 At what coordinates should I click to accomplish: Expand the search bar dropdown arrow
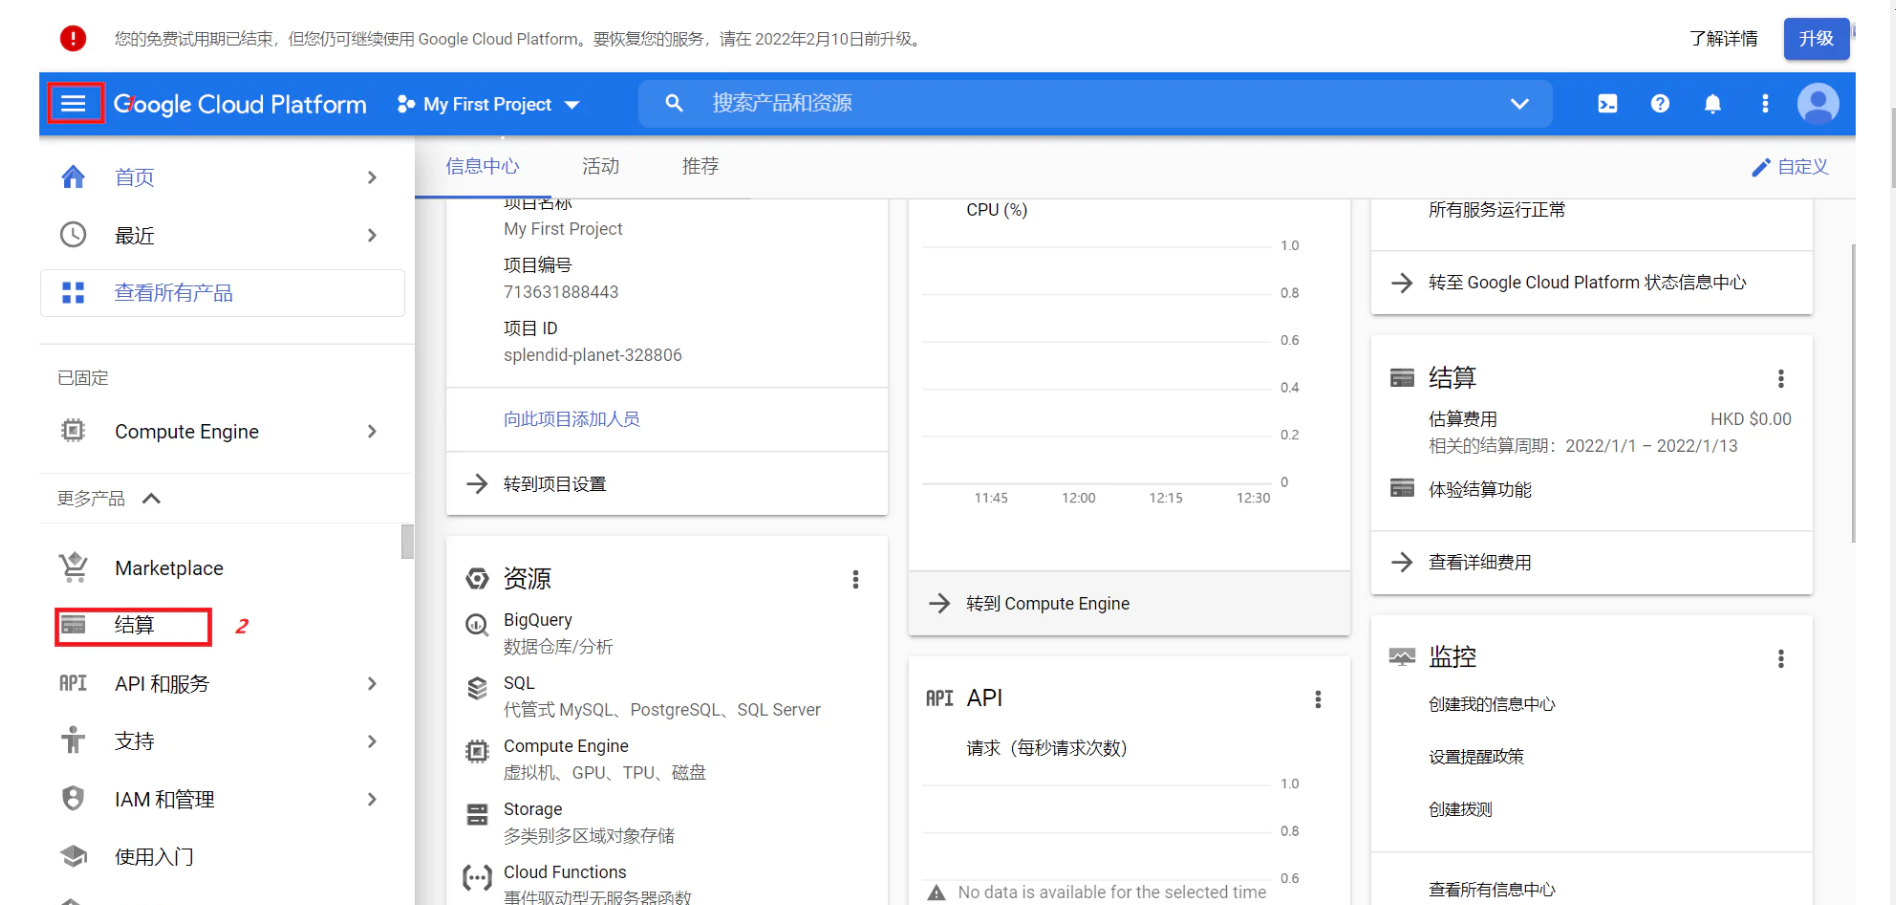(x=1519, y=104)
